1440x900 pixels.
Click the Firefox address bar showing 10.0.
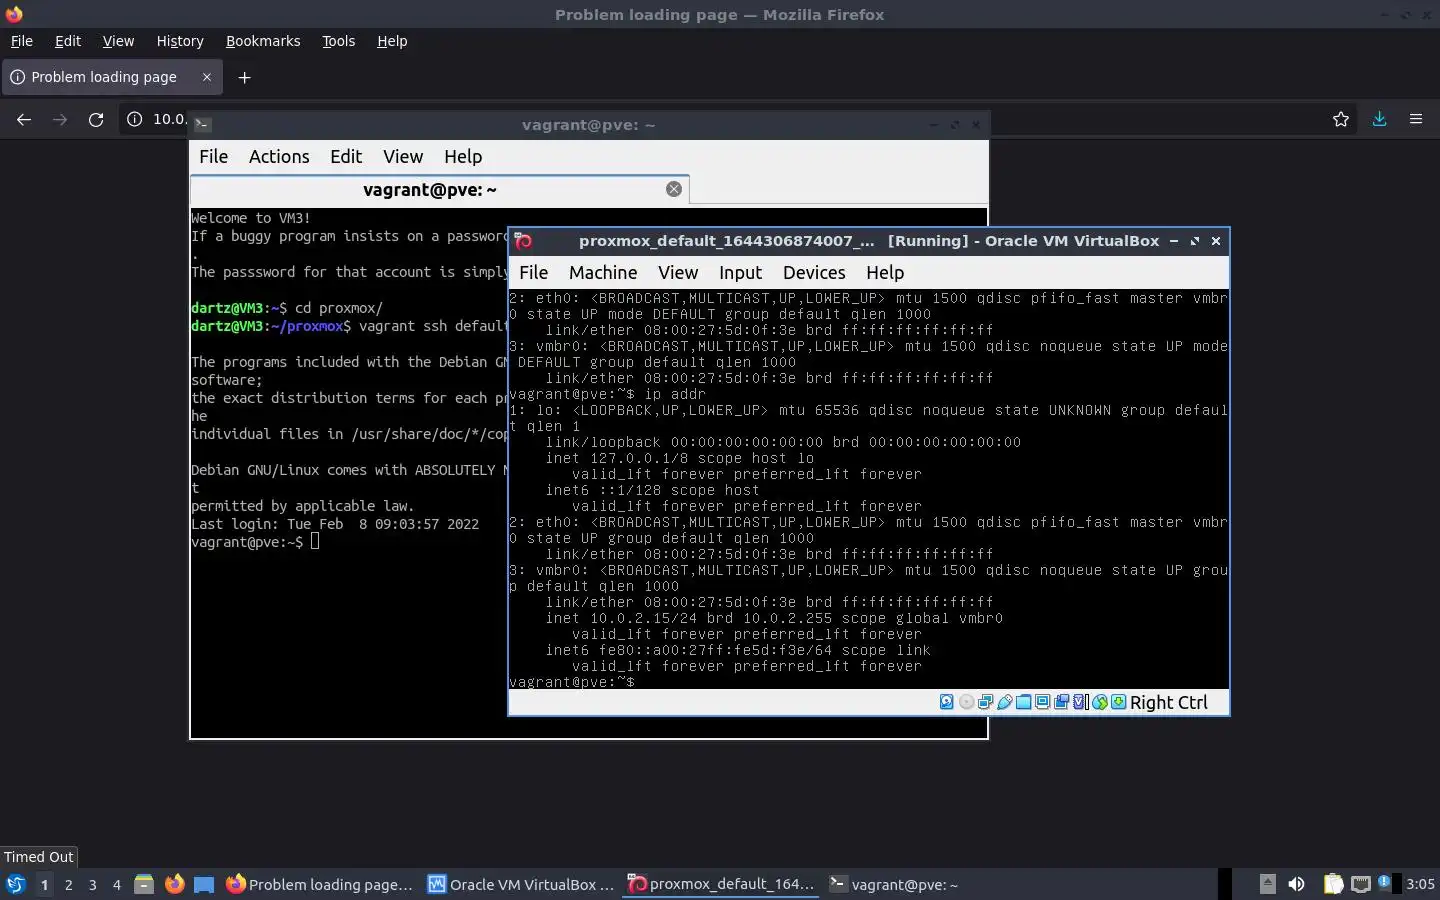(169, 119)
